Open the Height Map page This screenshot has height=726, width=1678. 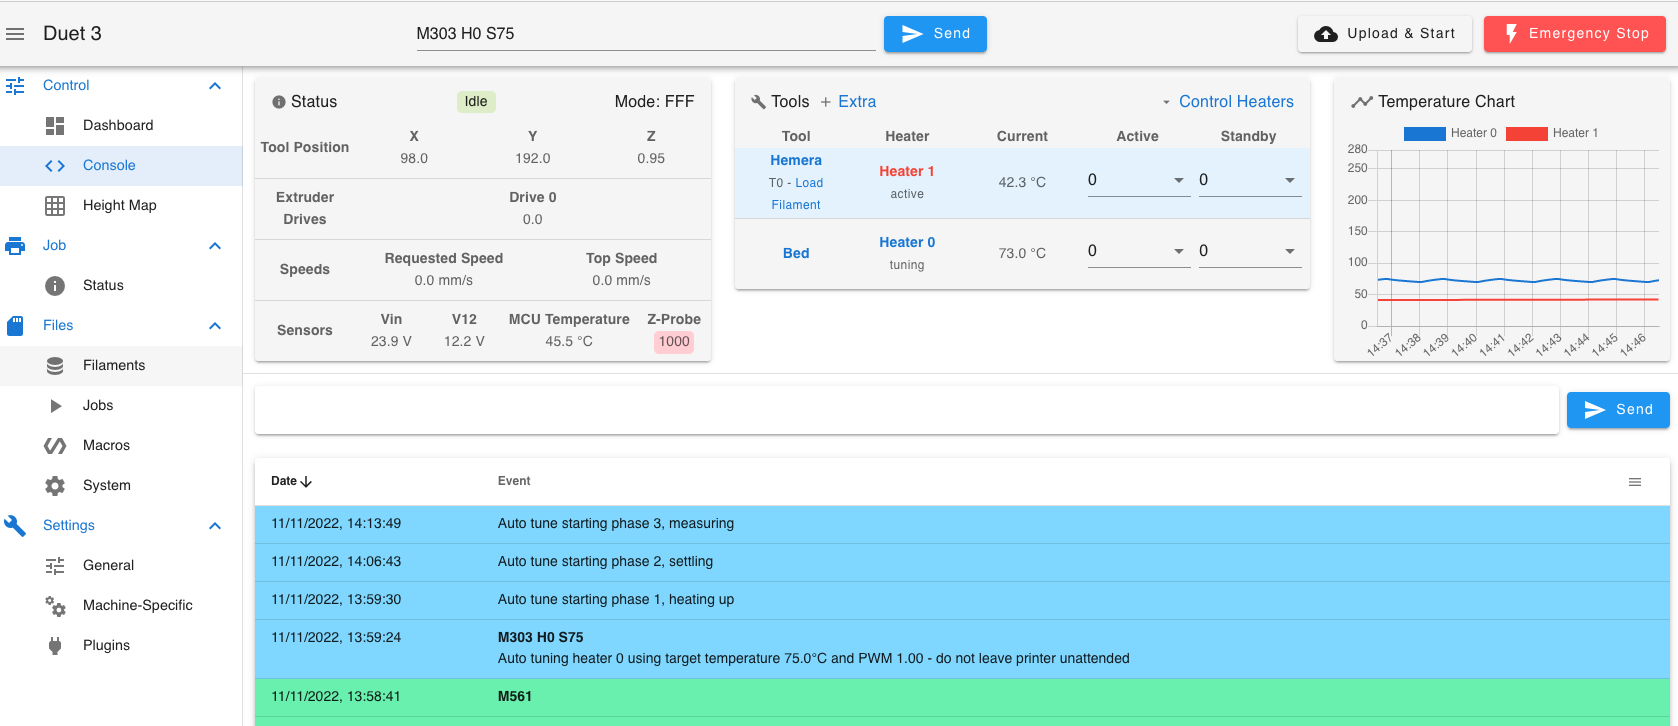(x=121, y=206)
